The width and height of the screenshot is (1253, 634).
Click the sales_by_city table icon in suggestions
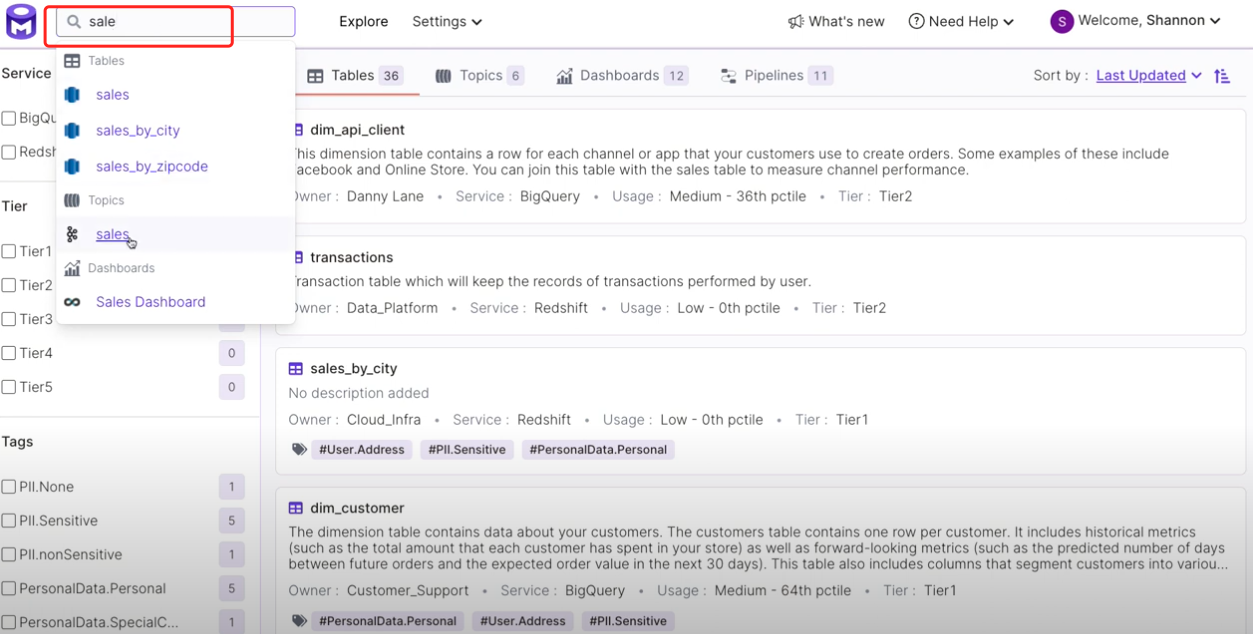[x=72, y=131]
